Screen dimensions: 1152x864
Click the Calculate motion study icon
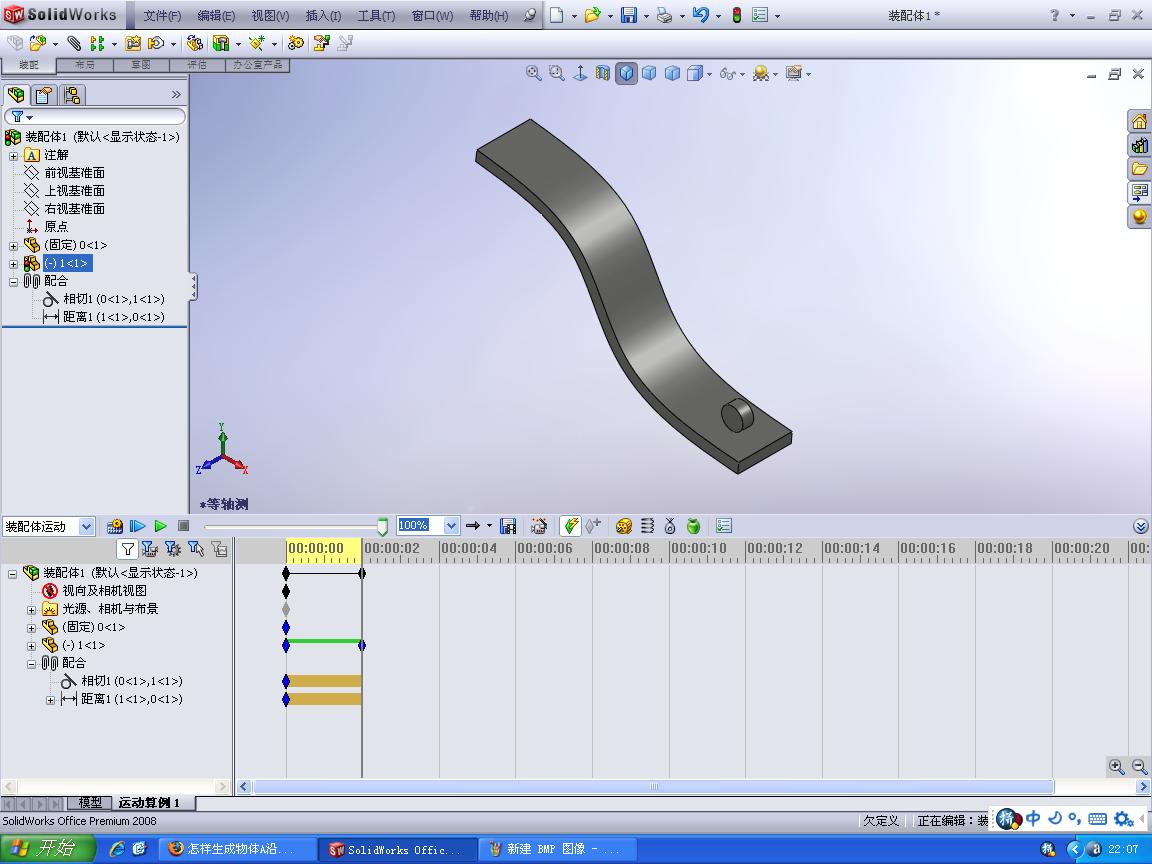[115, 526]
